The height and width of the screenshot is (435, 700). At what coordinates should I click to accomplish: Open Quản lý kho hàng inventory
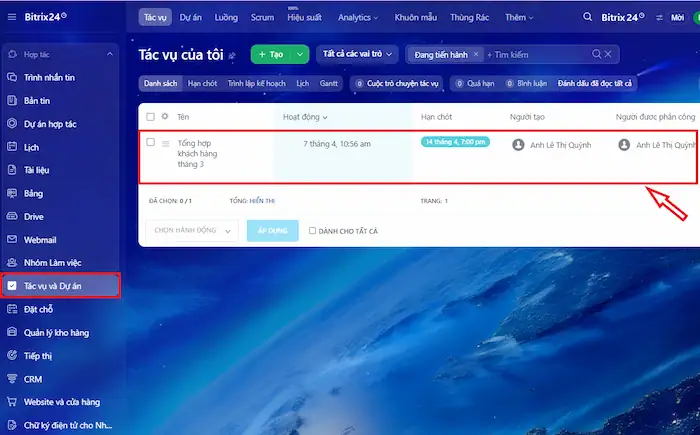pyautogui.click(x=56, y=332)
